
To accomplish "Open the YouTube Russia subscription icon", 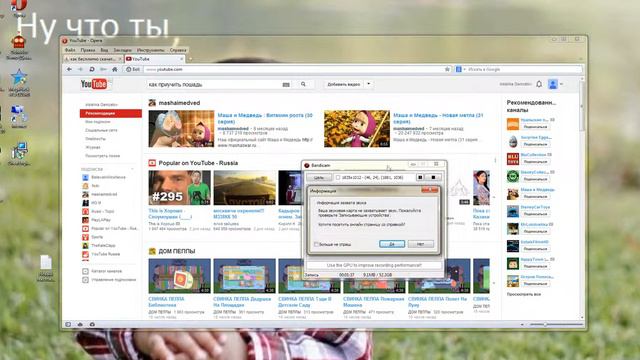I will click(x=85, y=254).
